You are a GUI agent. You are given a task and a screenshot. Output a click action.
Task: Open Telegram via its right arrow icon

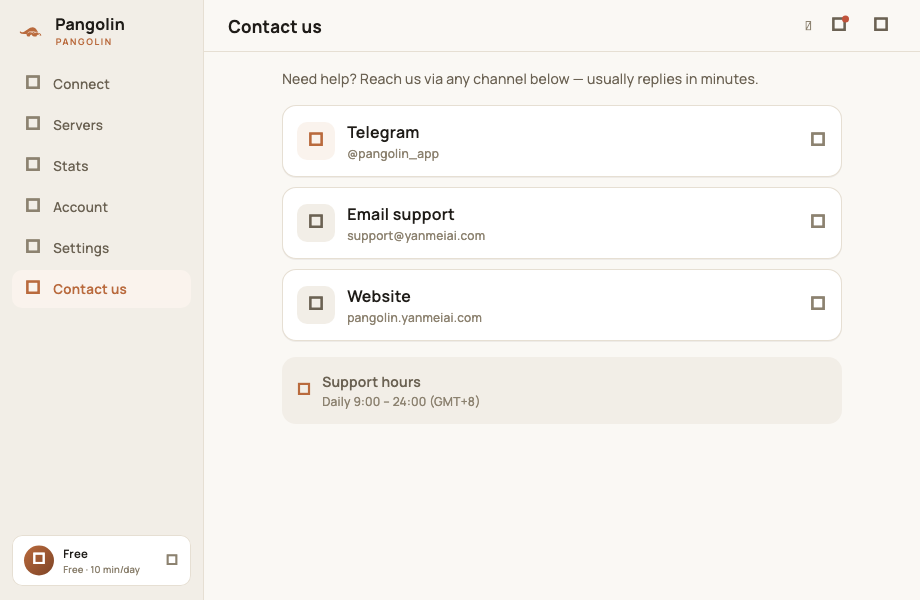tap(817, 139)
